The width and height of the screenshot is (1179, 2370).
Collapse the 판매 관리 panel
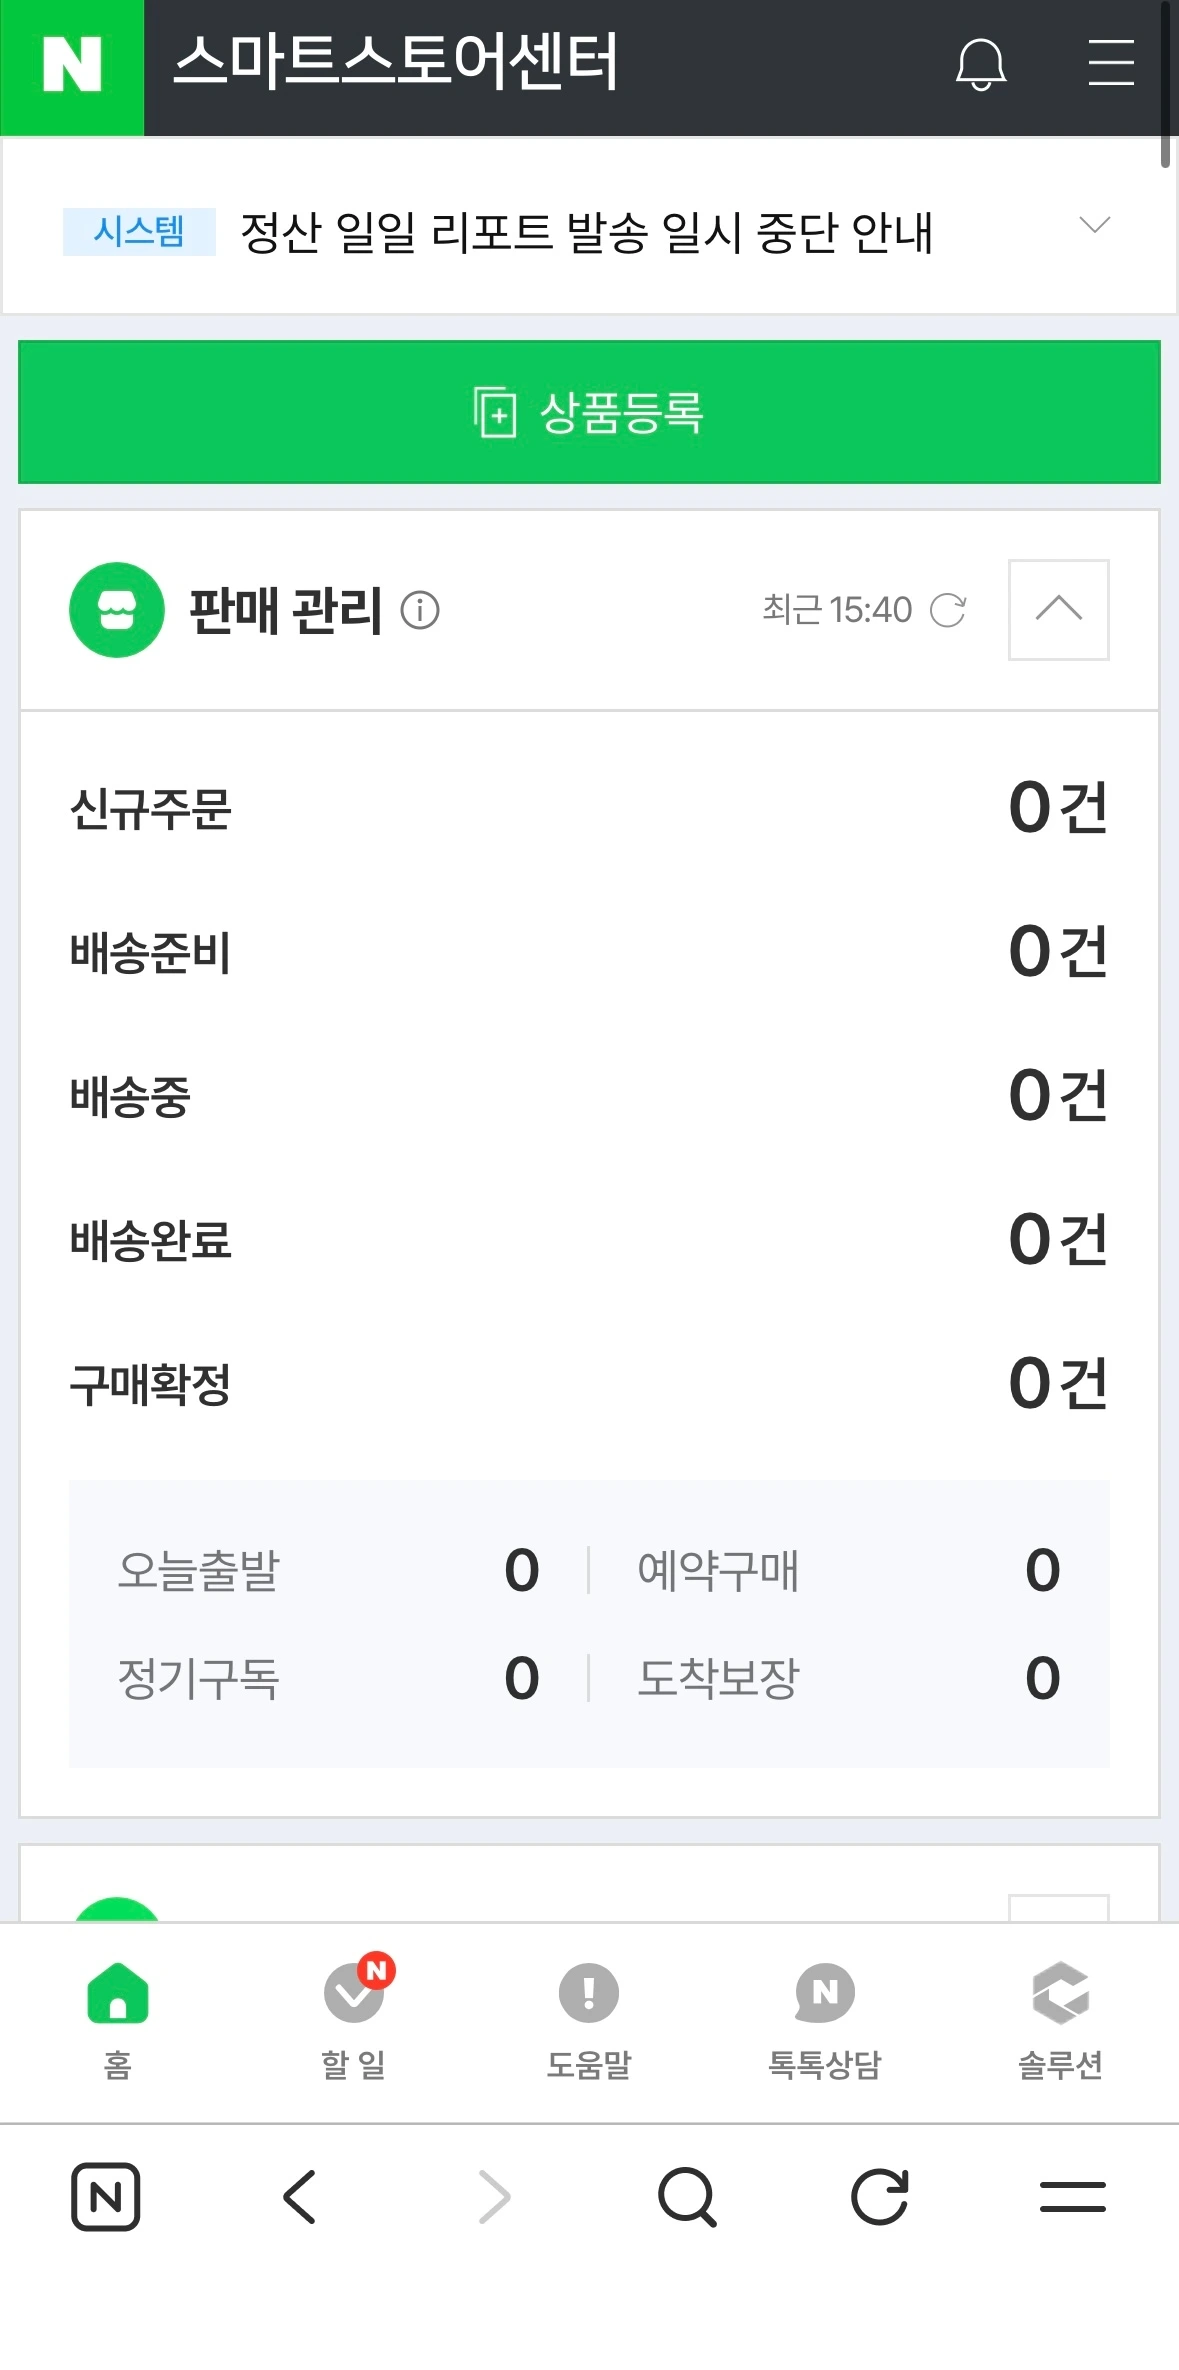coord(1059,610)
